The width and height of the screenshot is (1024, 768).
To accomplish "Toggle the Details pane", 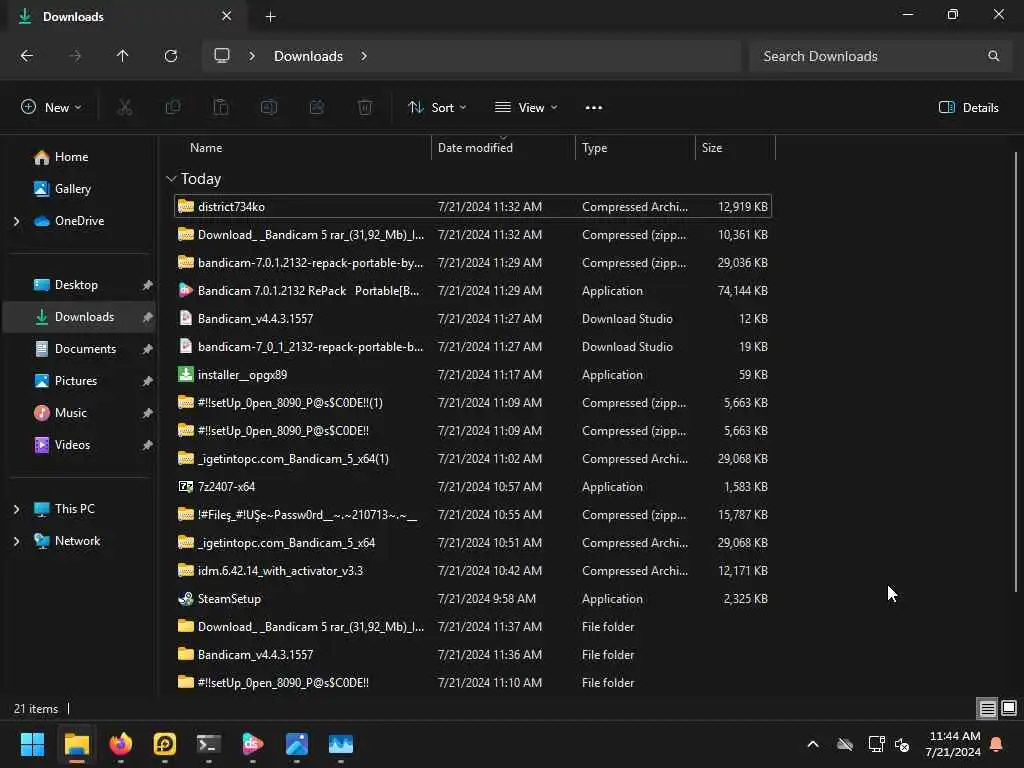I will (968, 108).
